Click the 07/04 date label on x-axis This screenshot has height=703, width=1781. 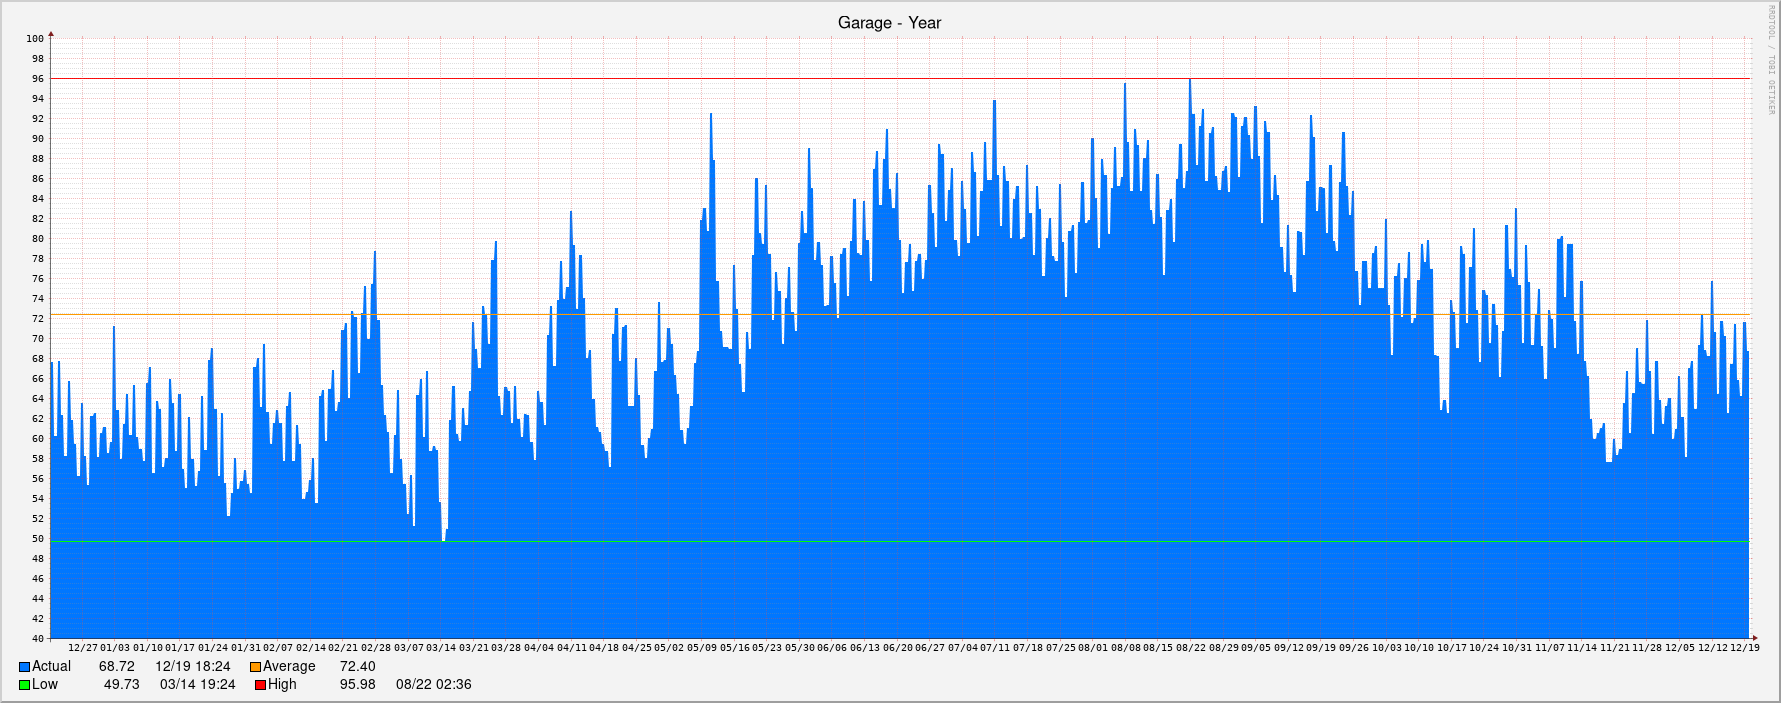pos(962,648)
